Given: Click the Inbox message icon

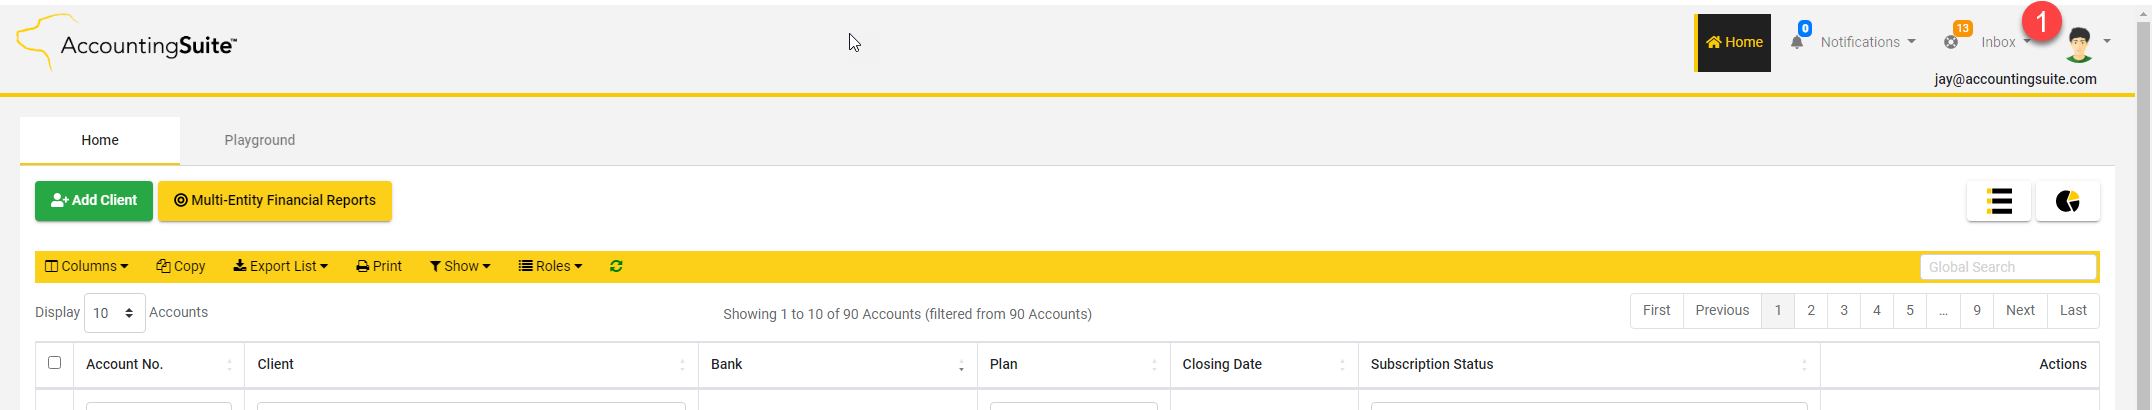Looking at the screenshot, I should point(1951,42).
